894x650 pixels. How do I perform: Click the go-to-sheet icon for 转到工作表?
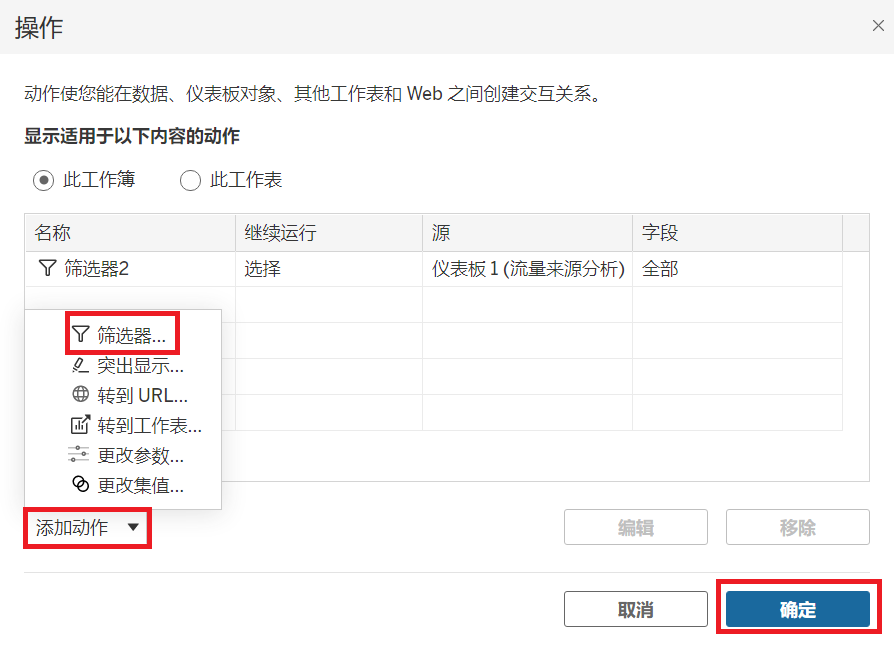coord(80,424)
